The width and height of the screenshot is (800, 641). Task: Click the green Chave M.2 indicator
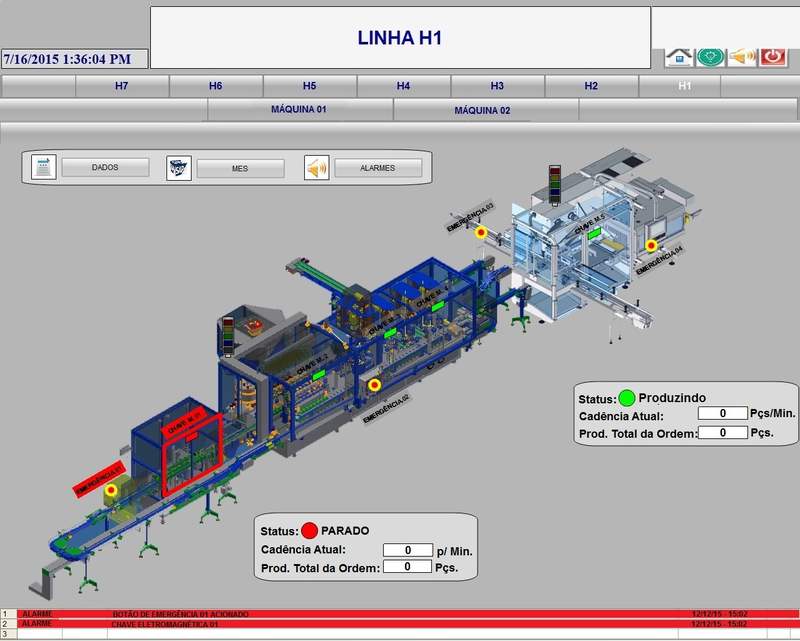click(x=319, y=375)
